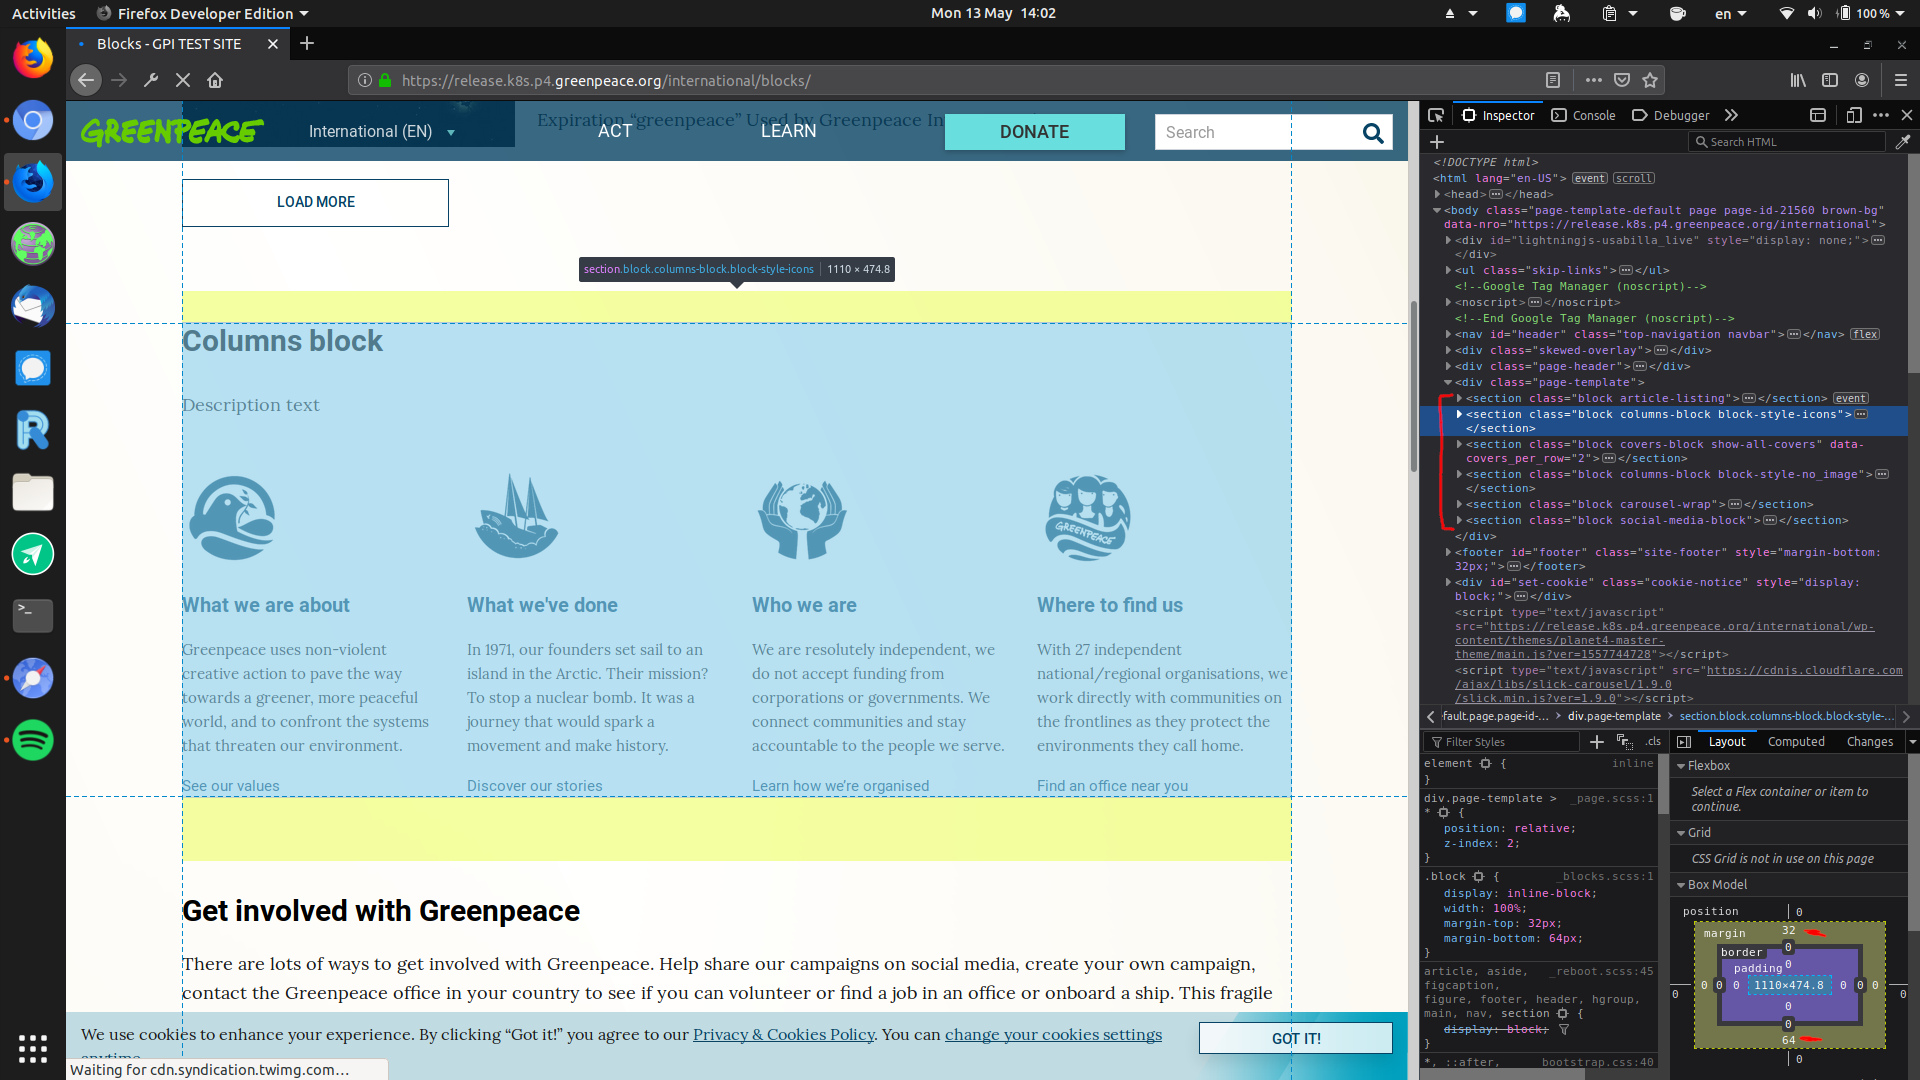Select the eyedropper to grab a page color

pyautogui.click(x=1905, y=141)
